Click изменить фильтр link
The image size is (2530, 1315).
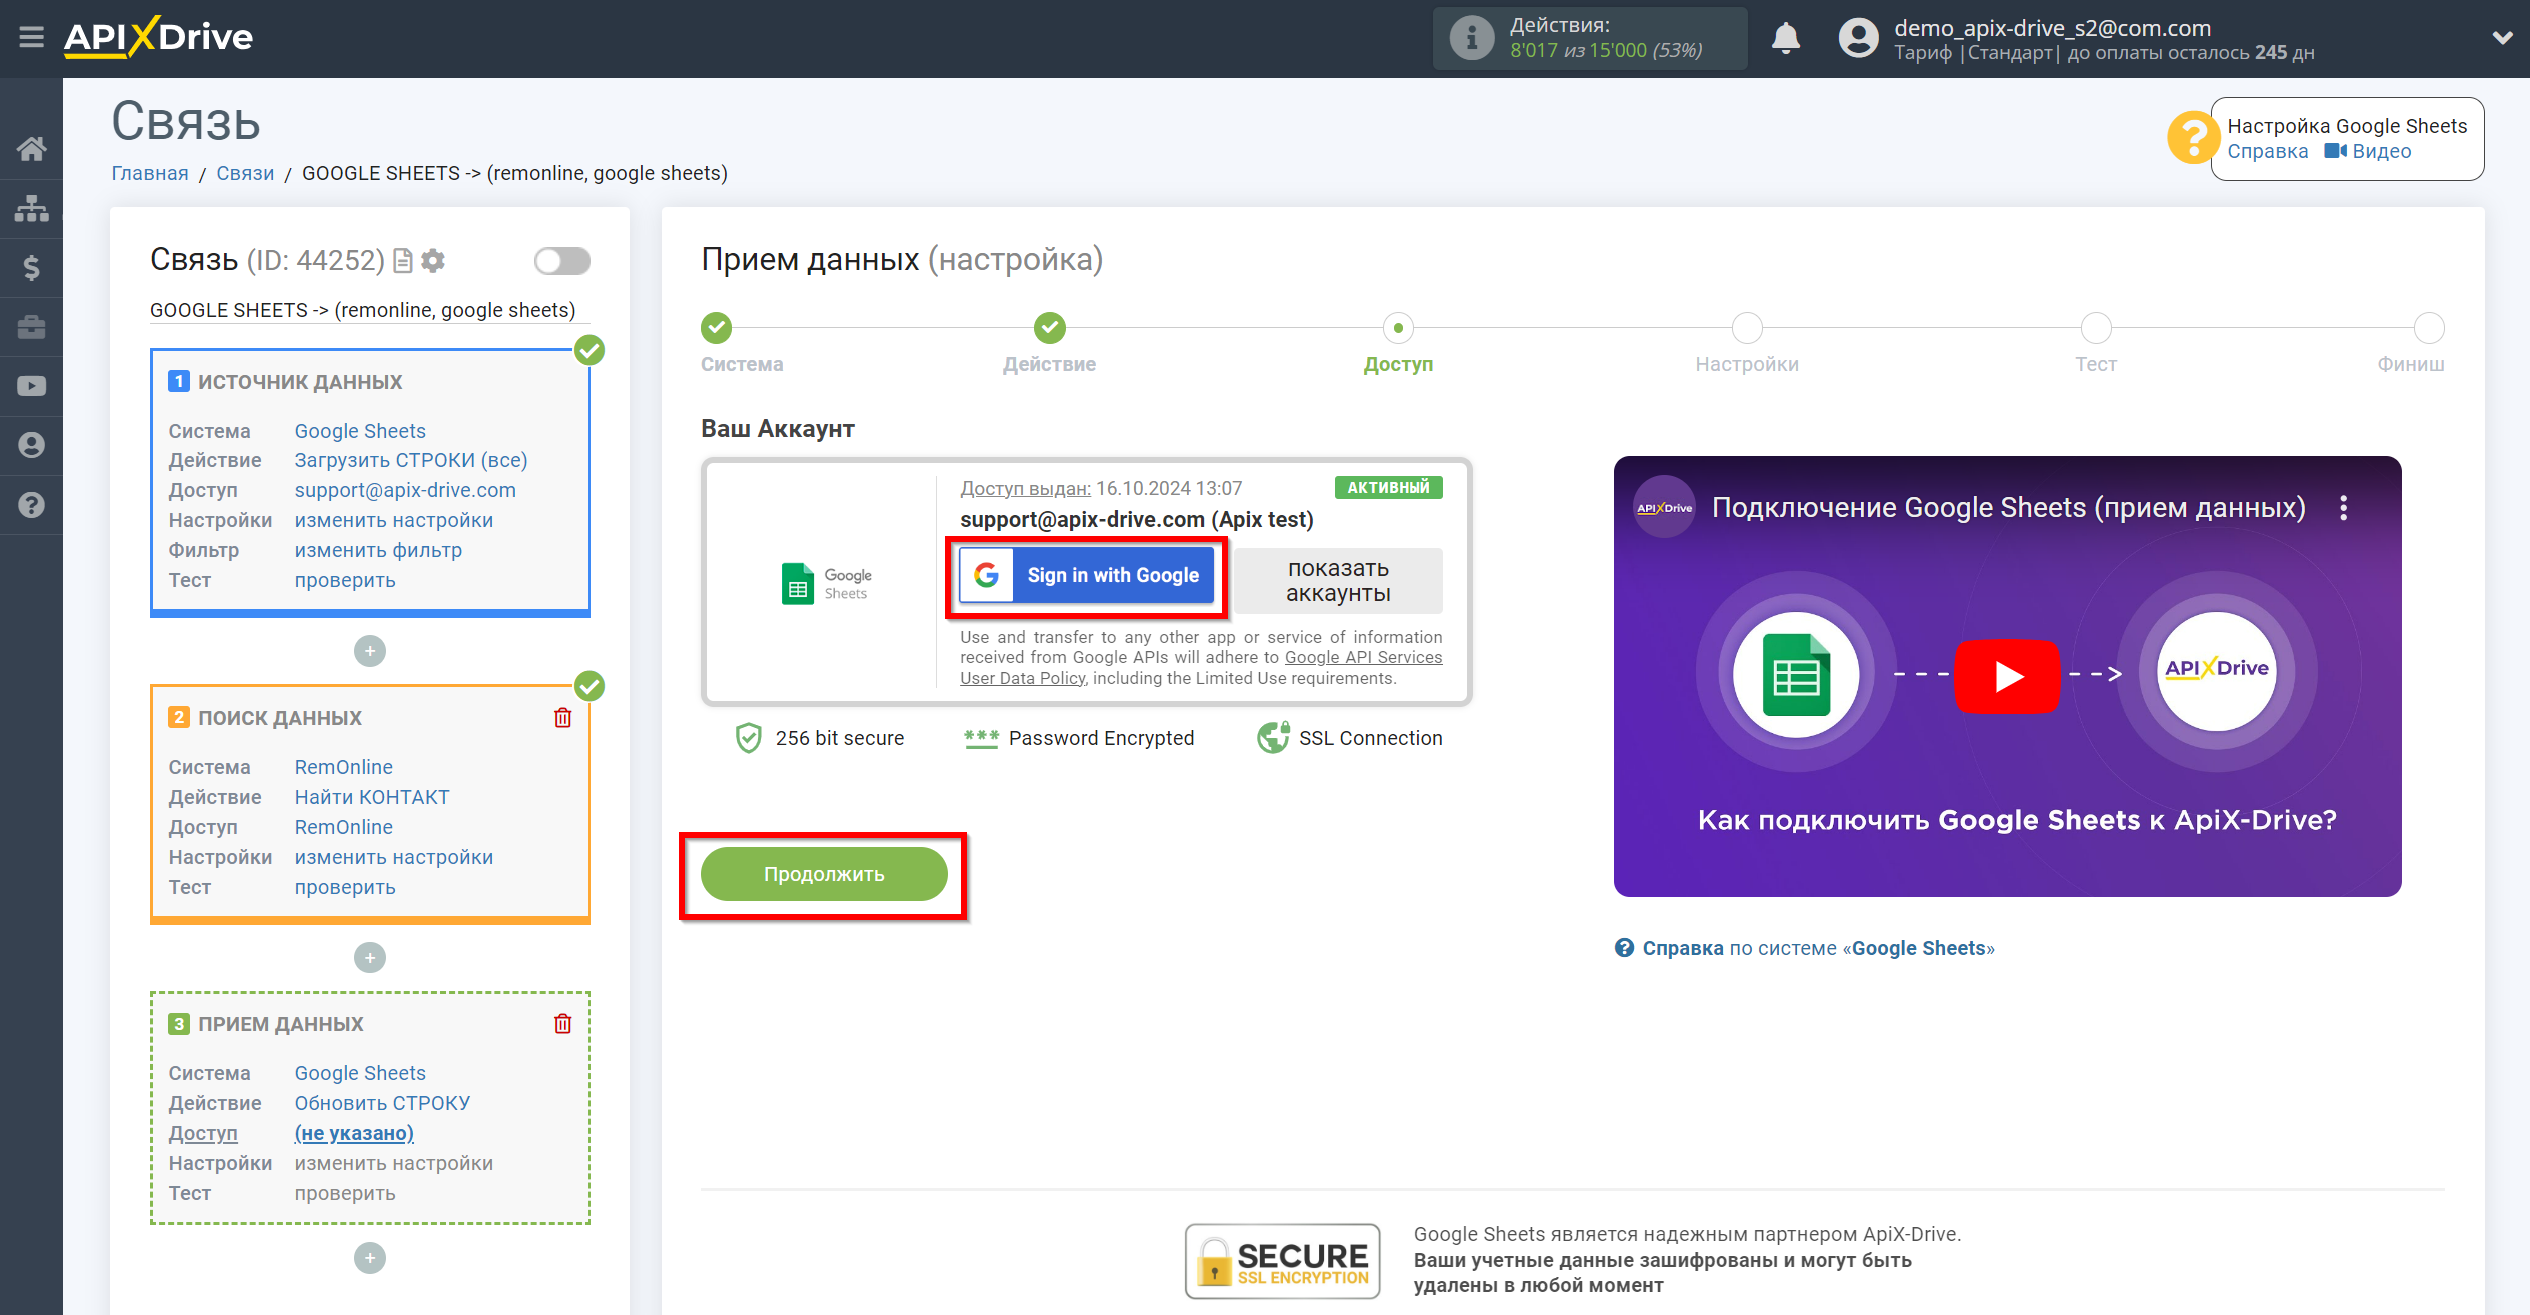(378, 550)
